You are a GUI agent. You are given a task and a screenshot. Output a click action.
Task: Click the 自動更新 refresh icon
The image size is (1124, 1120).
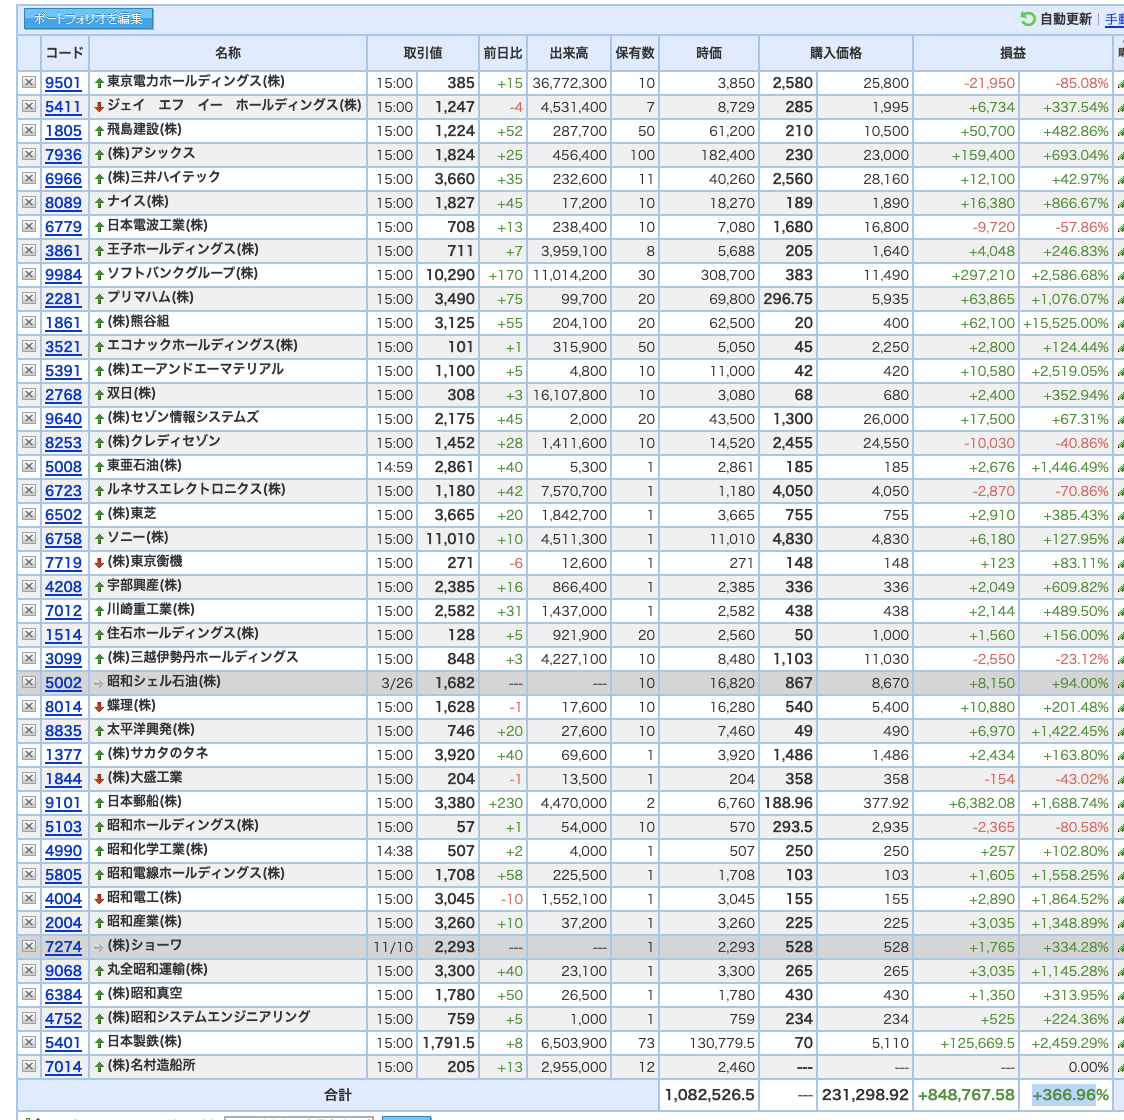pyautogui.click(x=1027, y=19)
